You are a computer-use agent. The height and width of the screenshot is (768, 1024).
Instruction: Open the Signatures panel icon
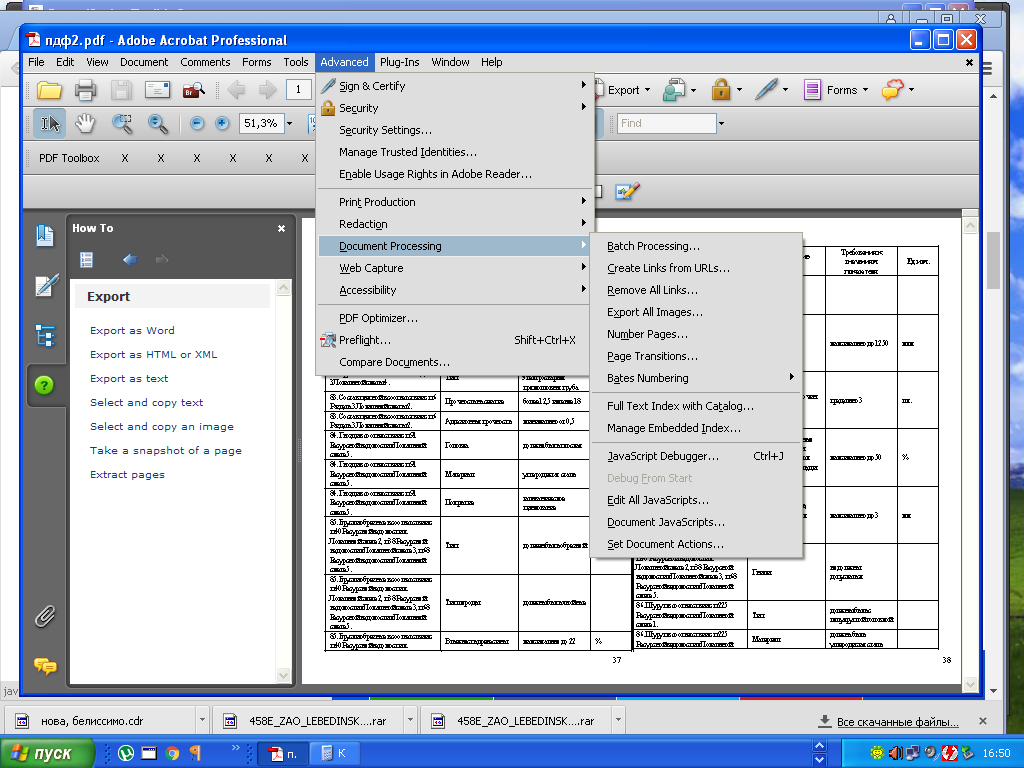coord(46,285)
